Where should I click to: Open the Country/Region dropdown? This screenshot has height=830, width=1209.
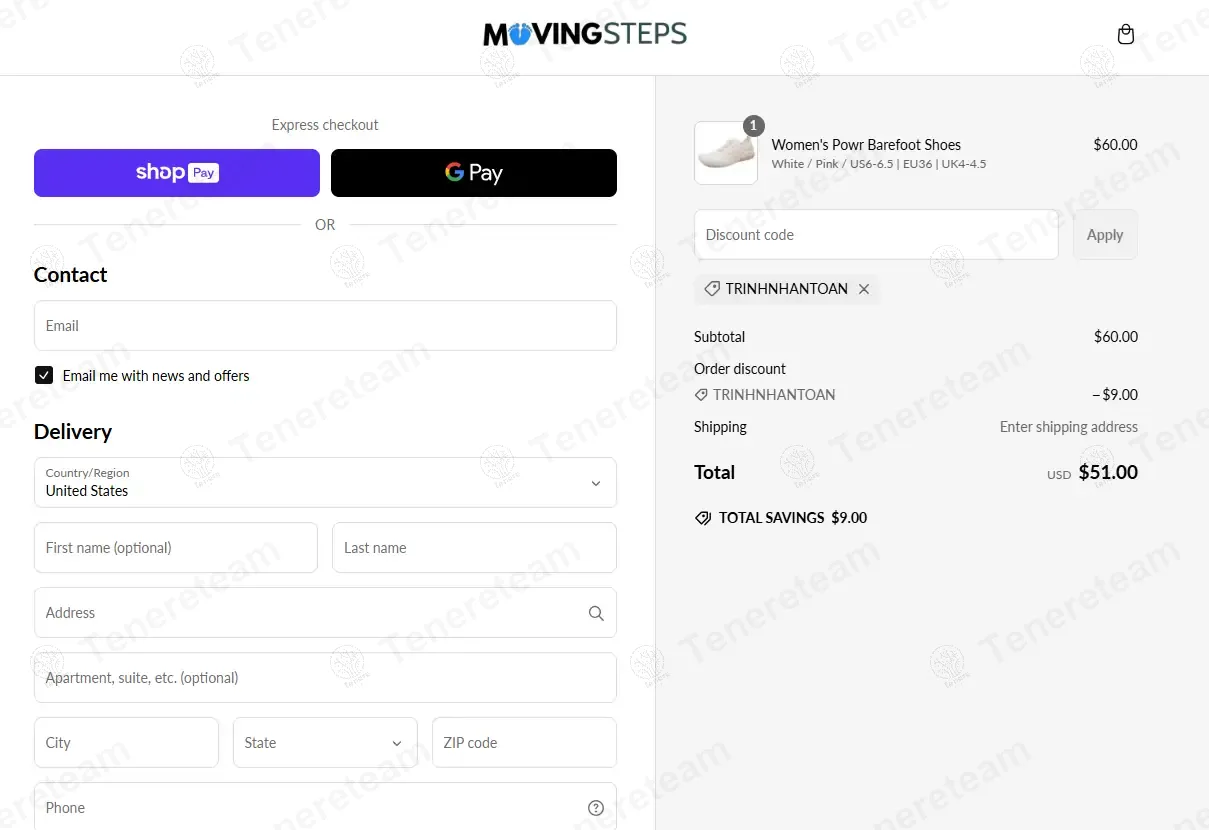click(x=325, y=483)
